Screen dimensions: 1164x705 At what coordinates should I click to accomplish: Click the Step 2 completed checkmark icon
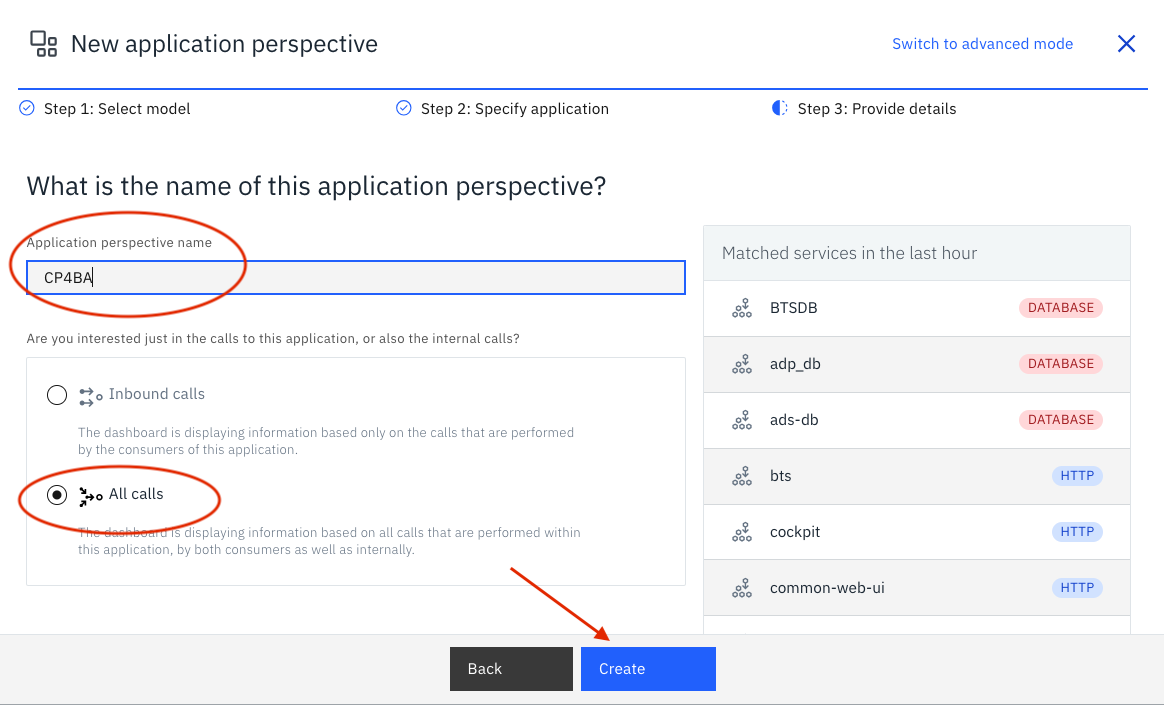click(404, 108)
